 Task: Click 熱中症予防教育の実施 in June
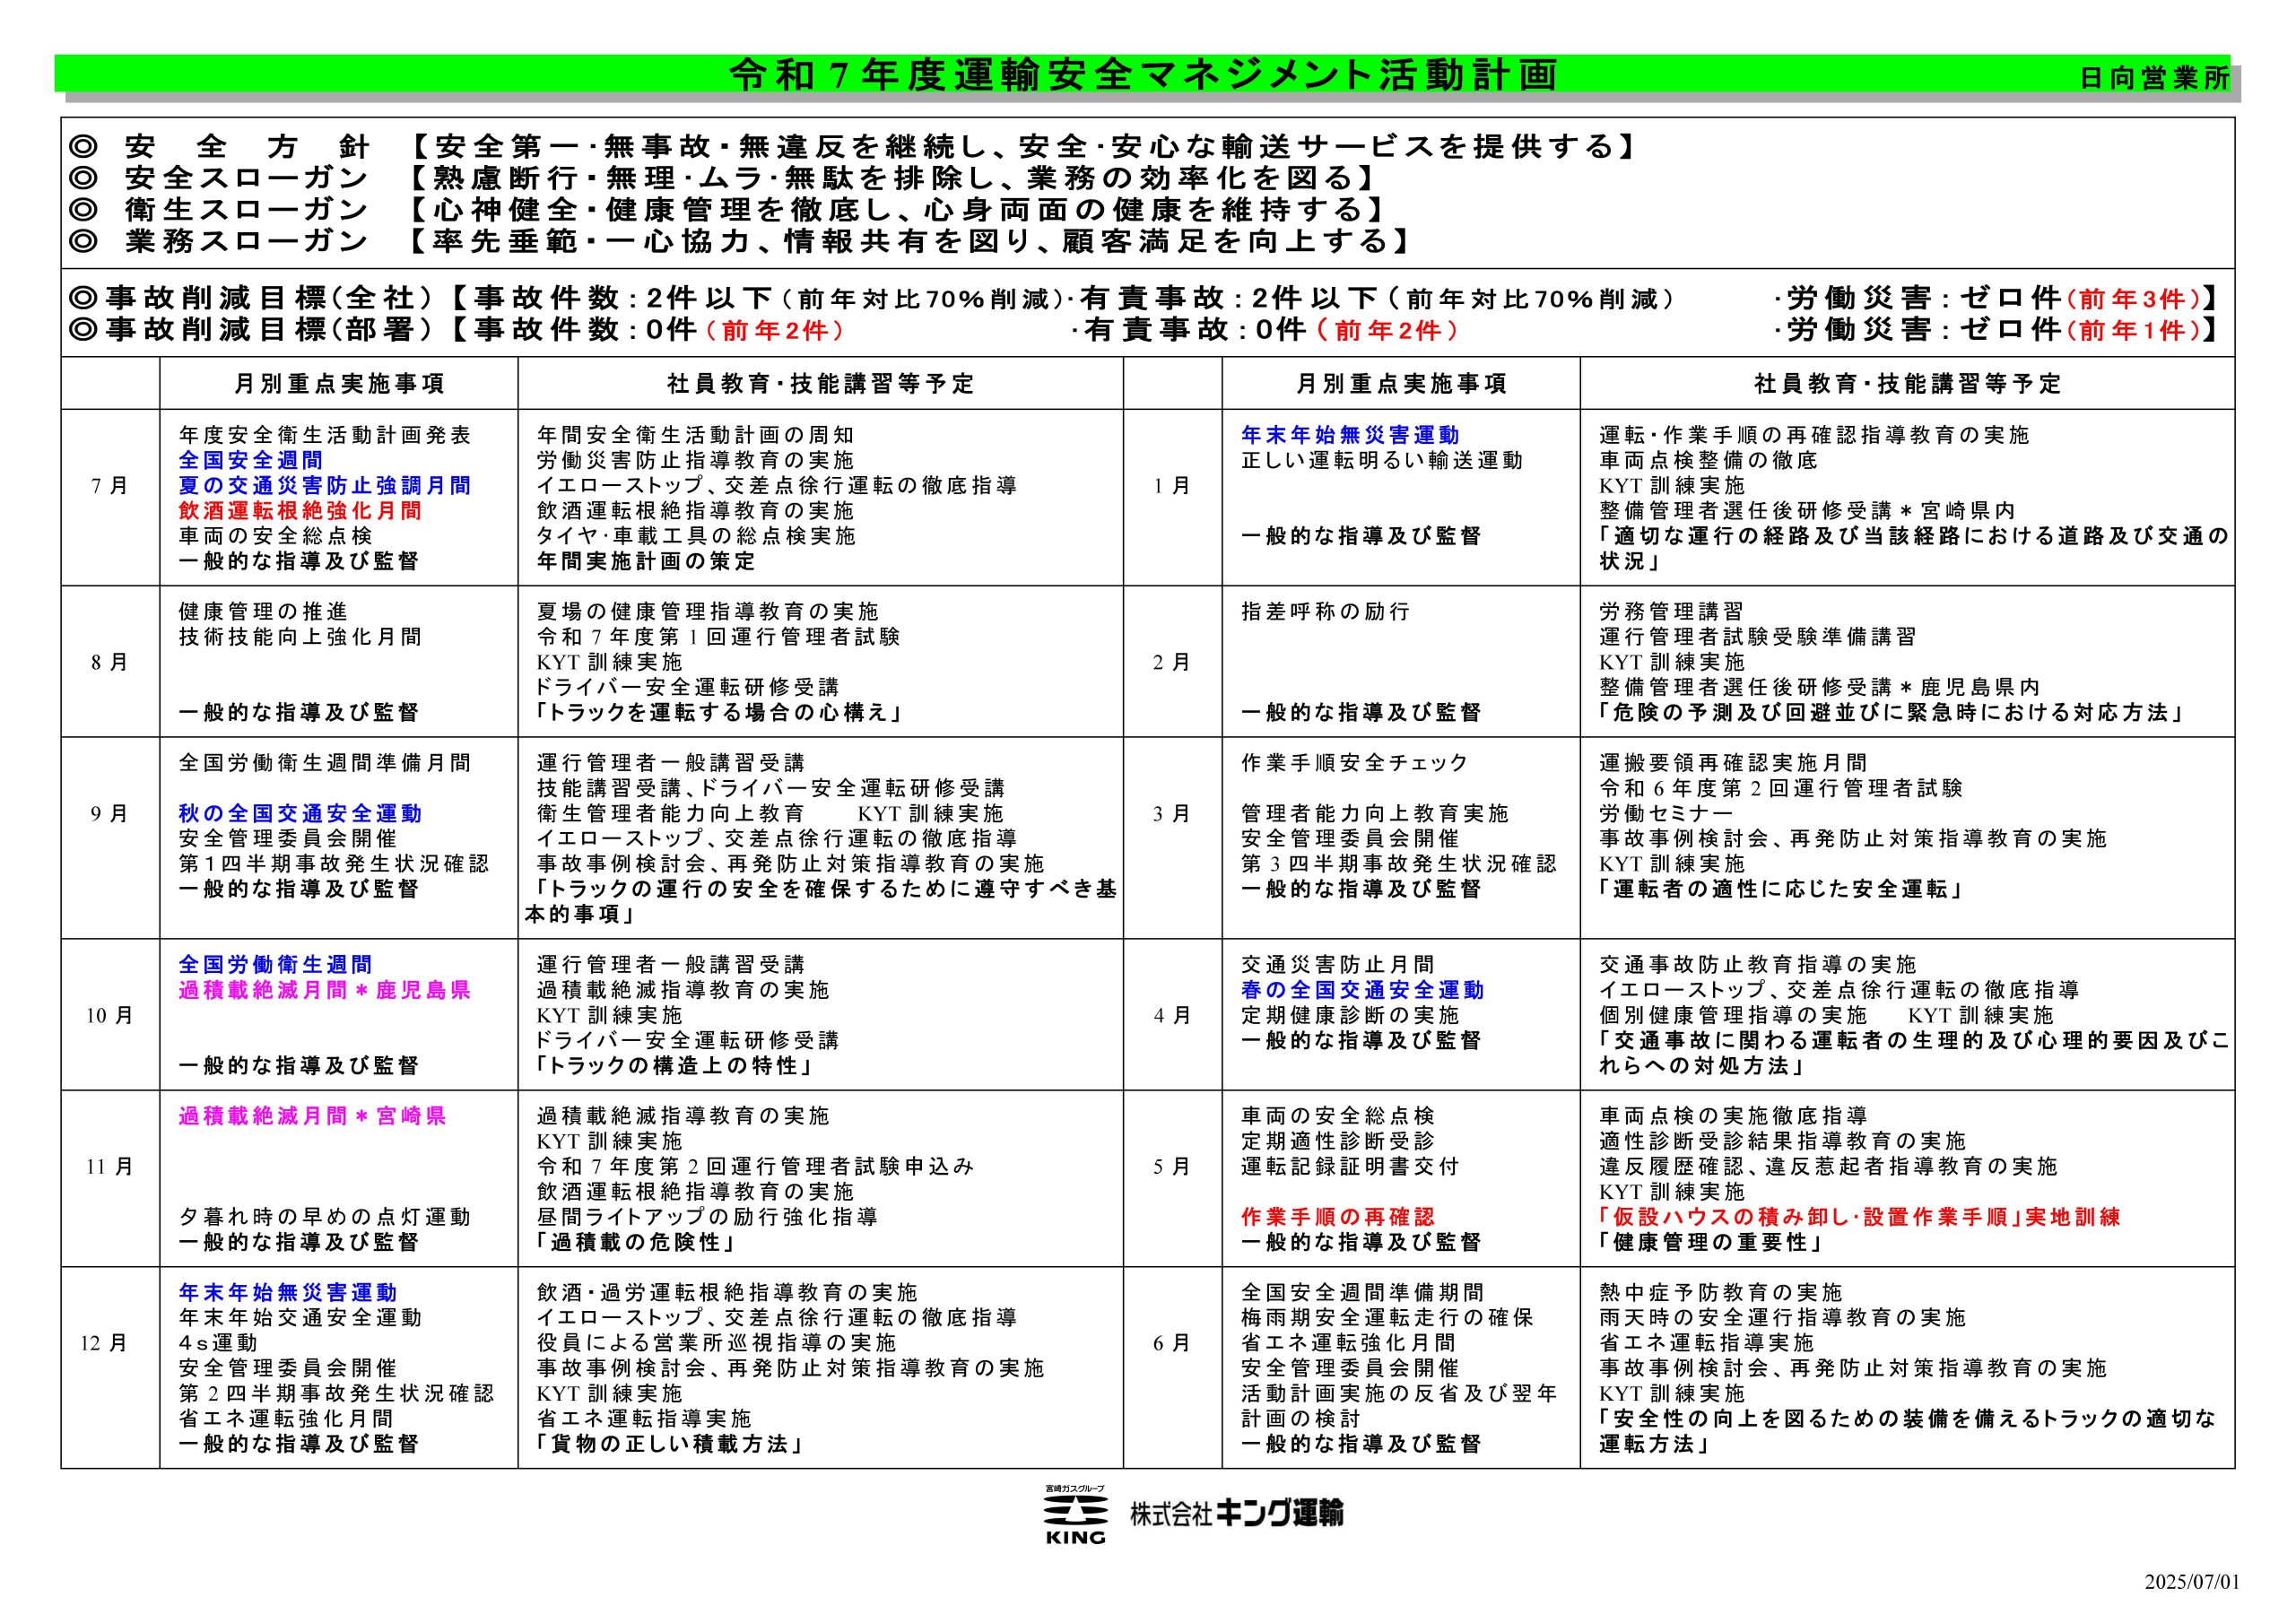pos(1720,1293)
